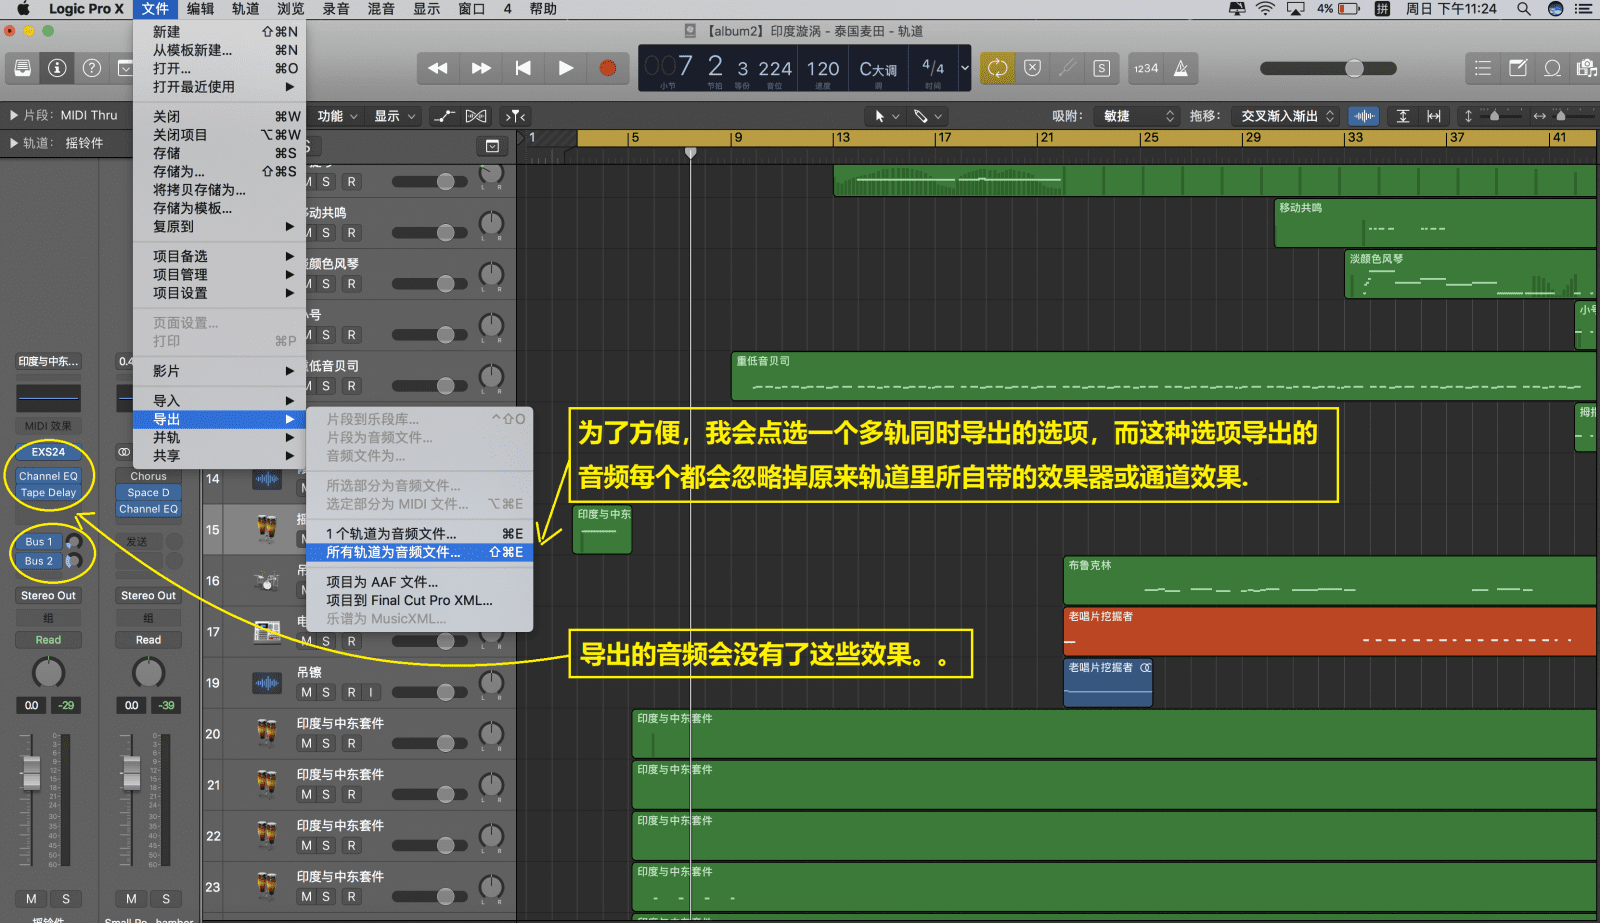The image size is (1600, 923).
Task: Open the 显示 view dropdown
Action: point(394,116)
